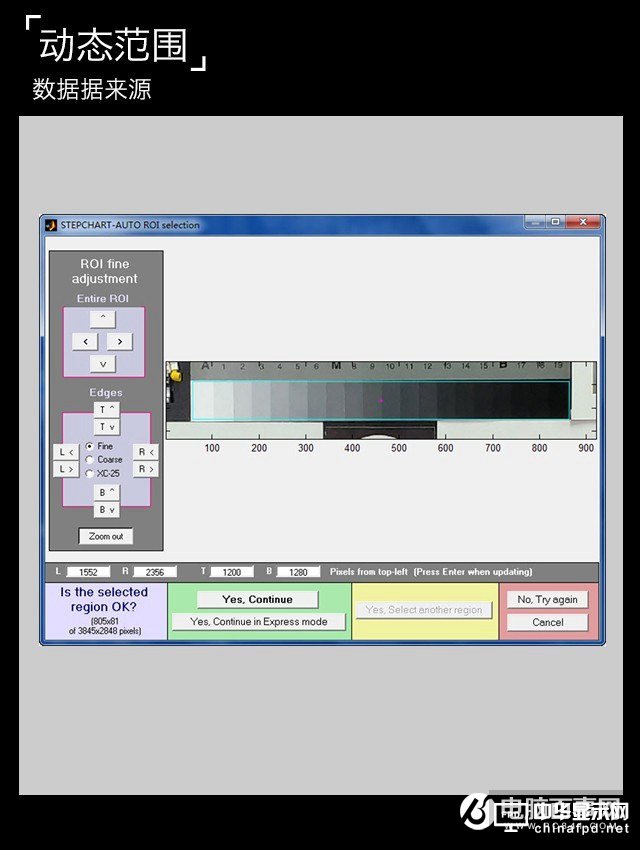Confirm with Yes, Continue button
The image size is (640, 850).
pos(257,600)
